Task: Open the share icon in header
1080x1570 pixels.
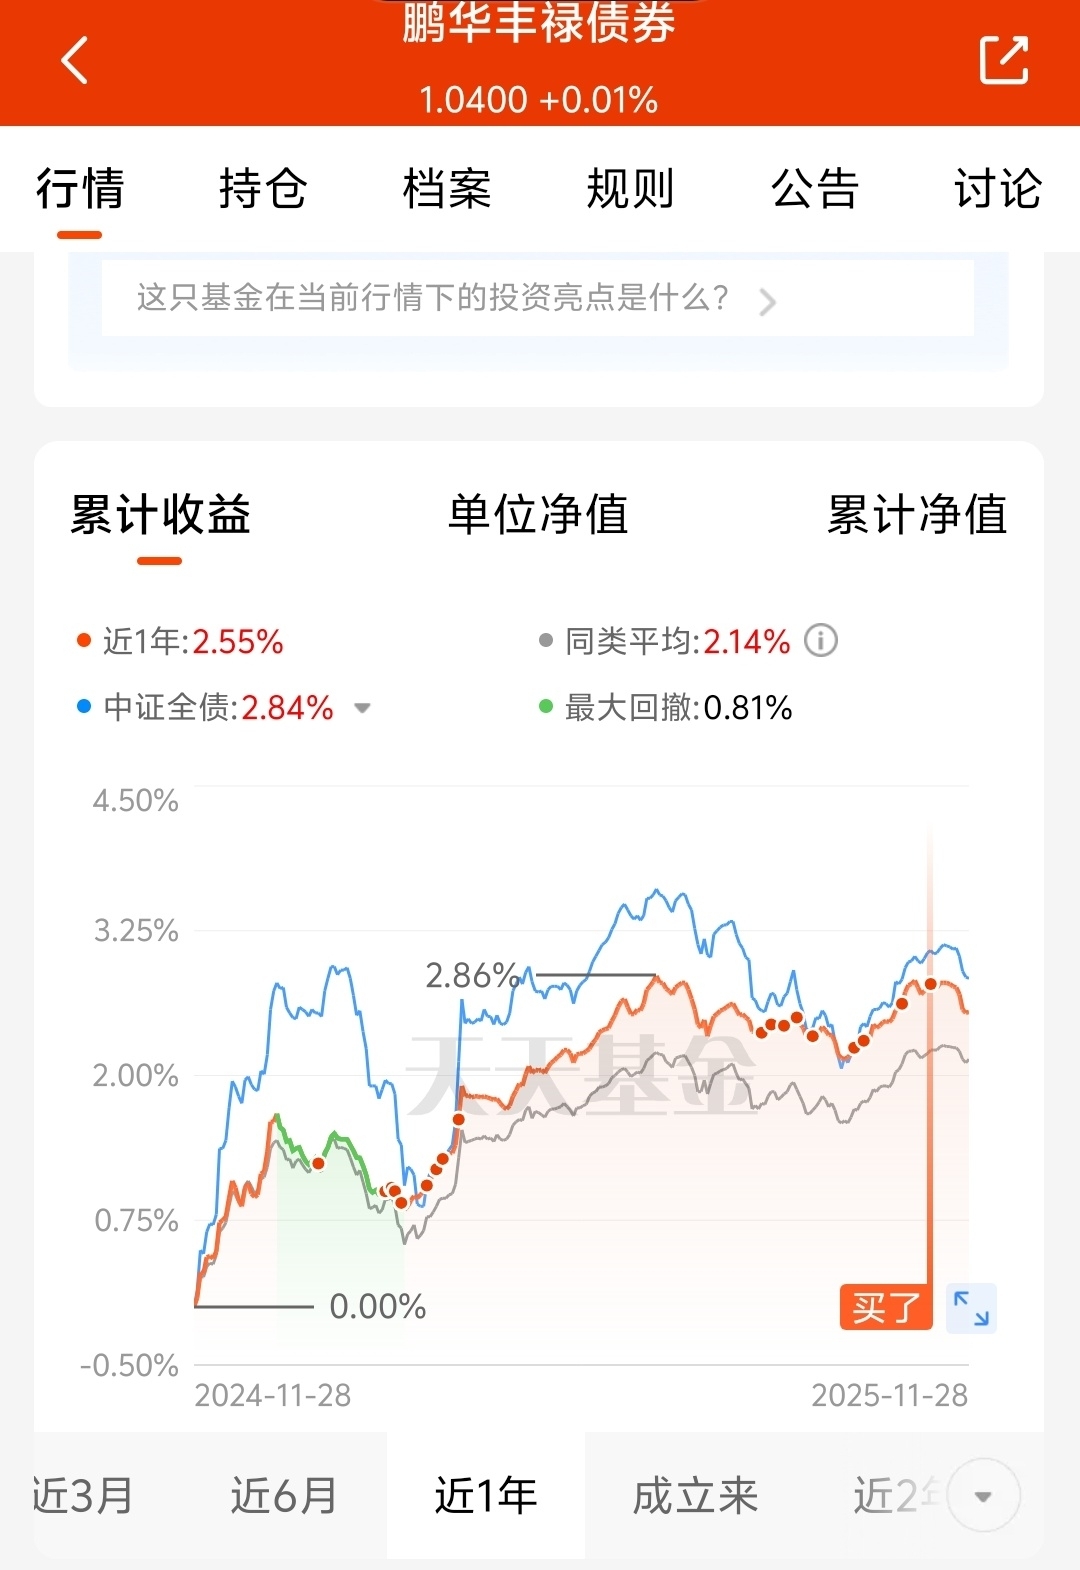Action: pos(1003,60)
